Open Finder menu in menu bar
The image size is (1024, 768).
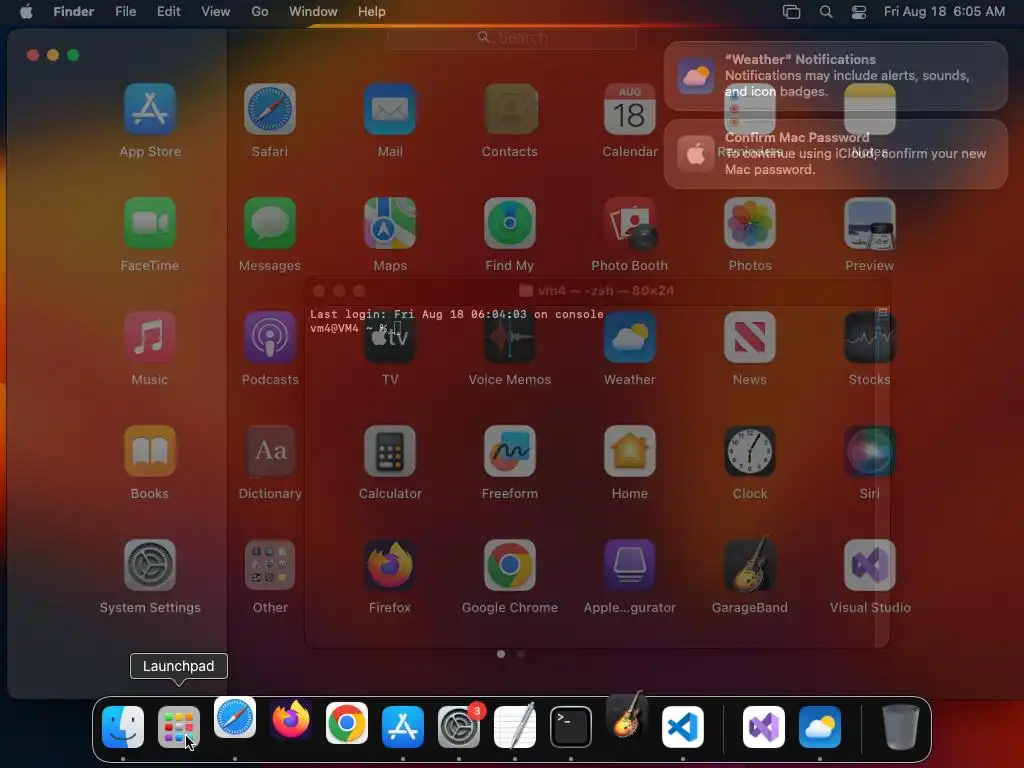(74, 11)
